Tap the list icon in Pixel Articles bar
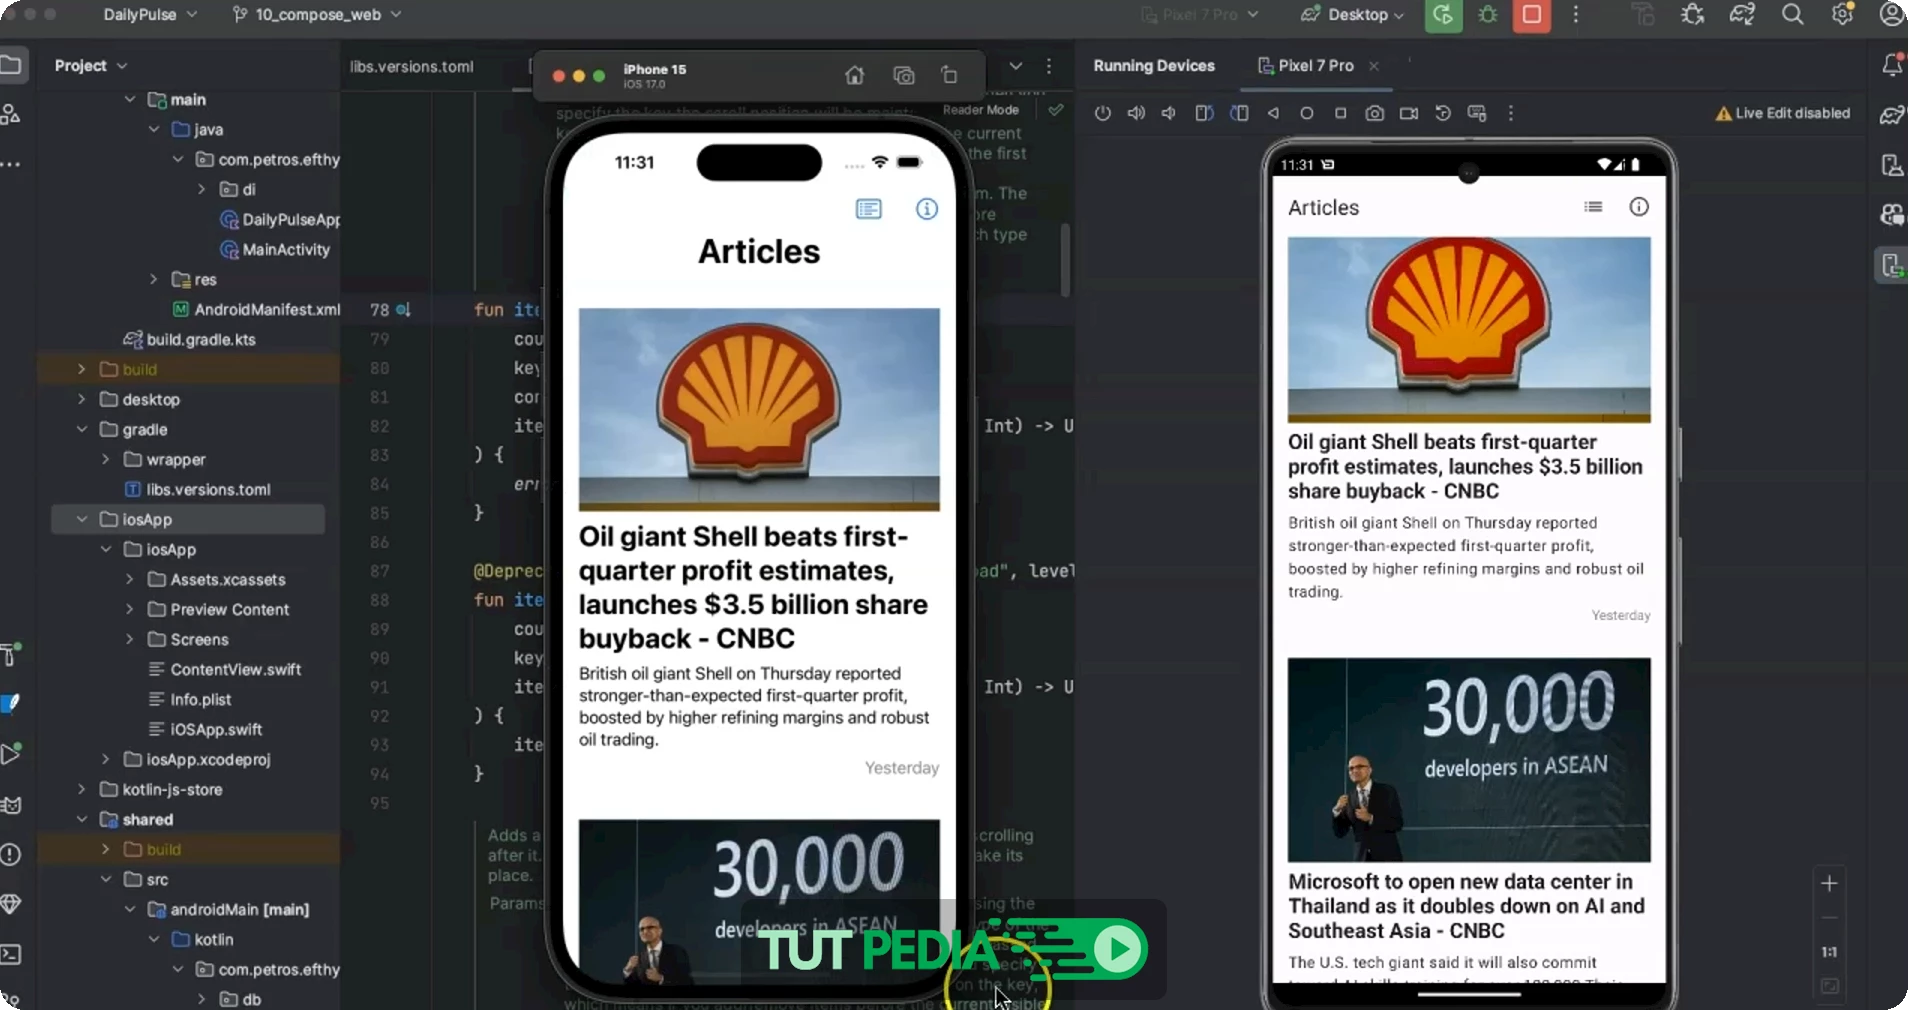Screen dimensions: 1908x1010 click(1593, 207)
